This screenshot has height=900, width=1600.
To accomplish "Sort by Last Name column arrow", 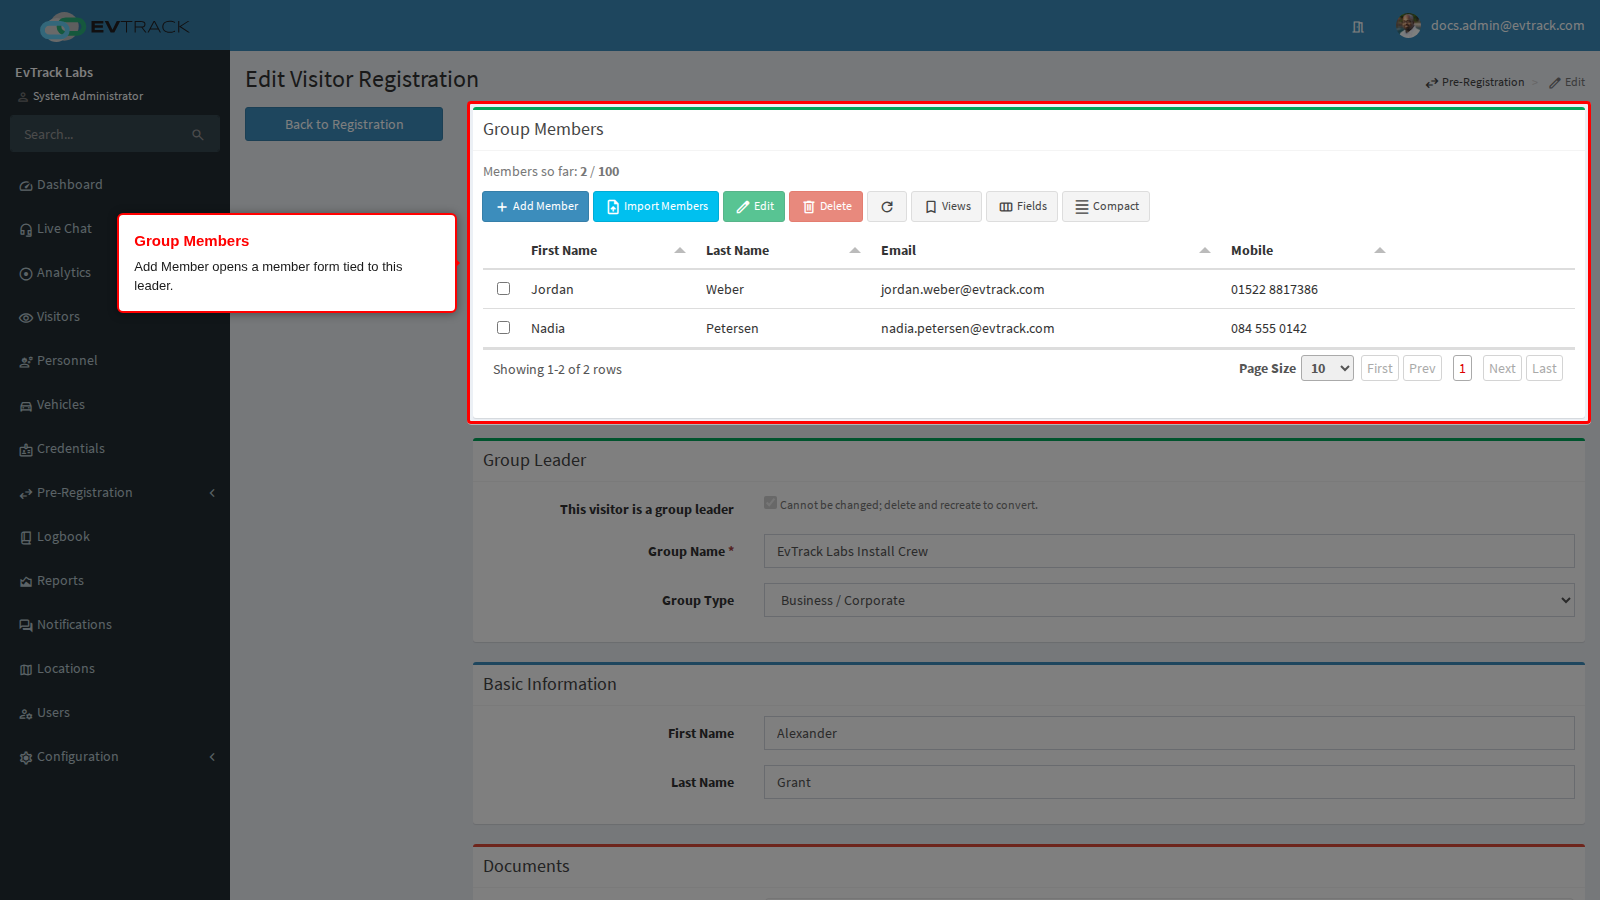I will tap(855, 251).
